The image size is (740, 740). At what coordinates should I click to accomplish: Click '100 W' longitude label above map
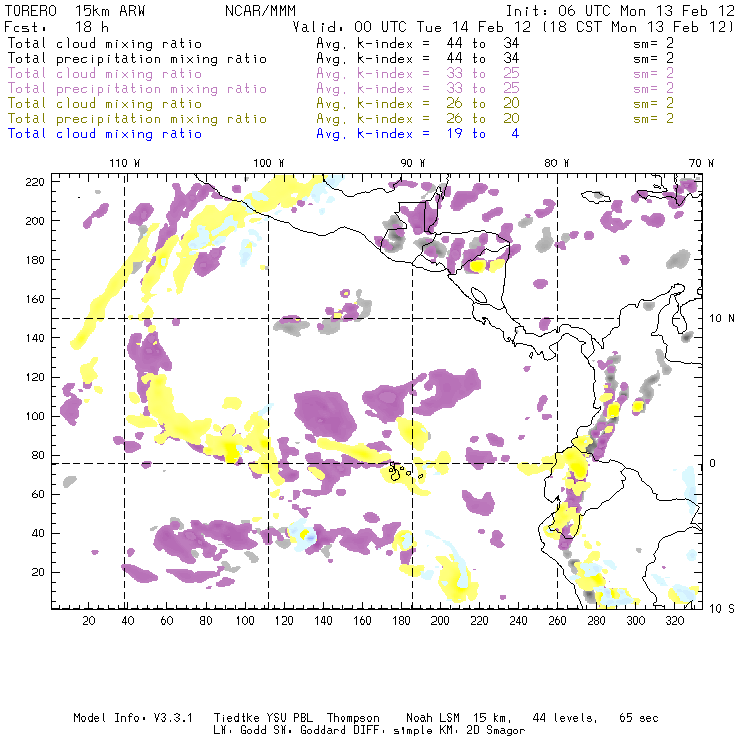pyautogui.click(x=269, y=163)
